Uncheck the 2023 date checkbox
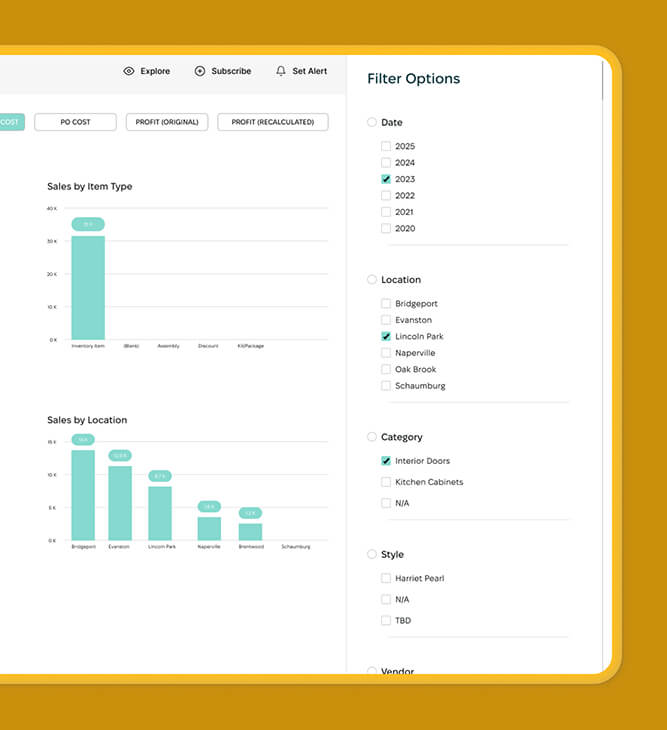This screenshot has width=667, height=730. 386,179
